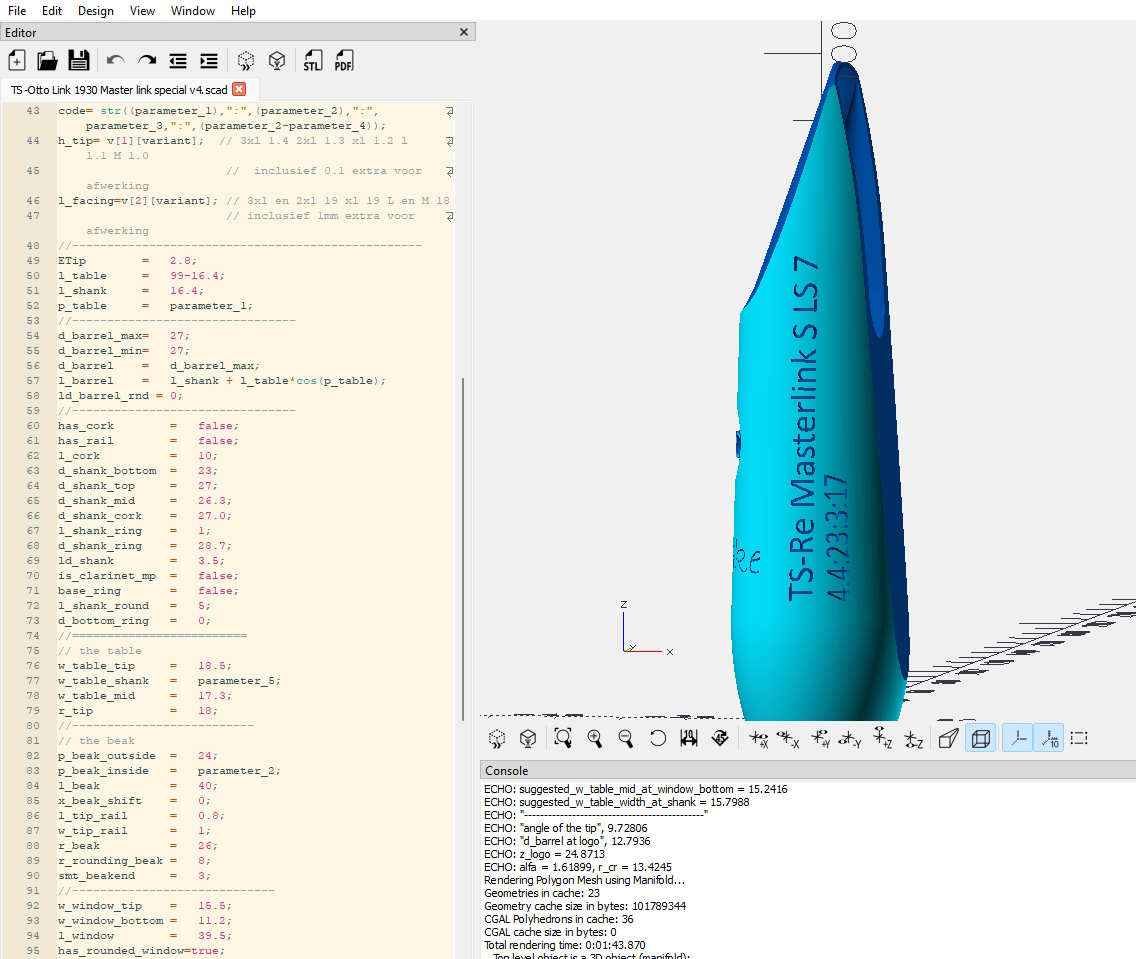Toggle perspective projection view
This screenshot has width=1136, height=959.
pyautogui.click(x=949, y=739)
